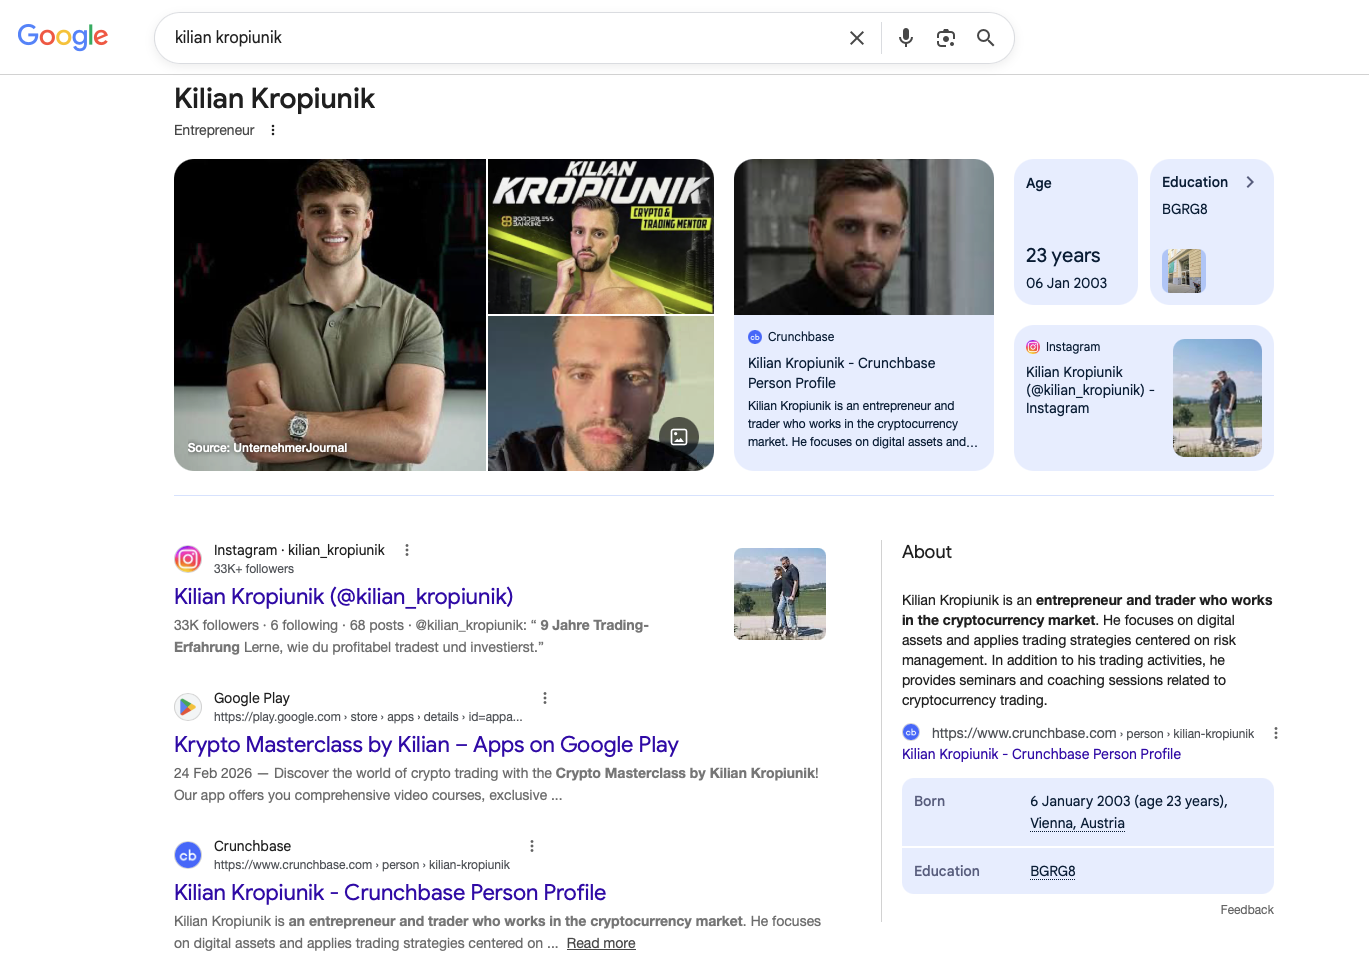This screenshot has height=974, width=1369.
Task: Open the images gallery icon on photo
Action: (679, 436)
